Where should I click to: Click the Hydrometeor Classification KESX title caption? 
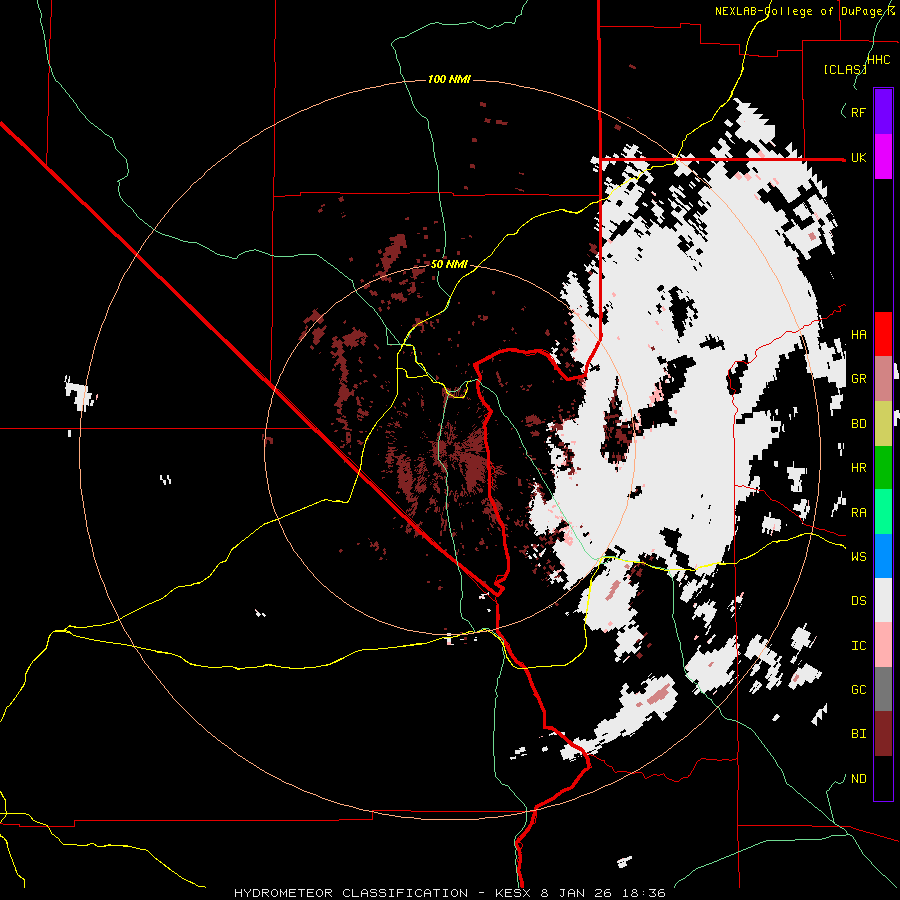[x=450, y=893]
